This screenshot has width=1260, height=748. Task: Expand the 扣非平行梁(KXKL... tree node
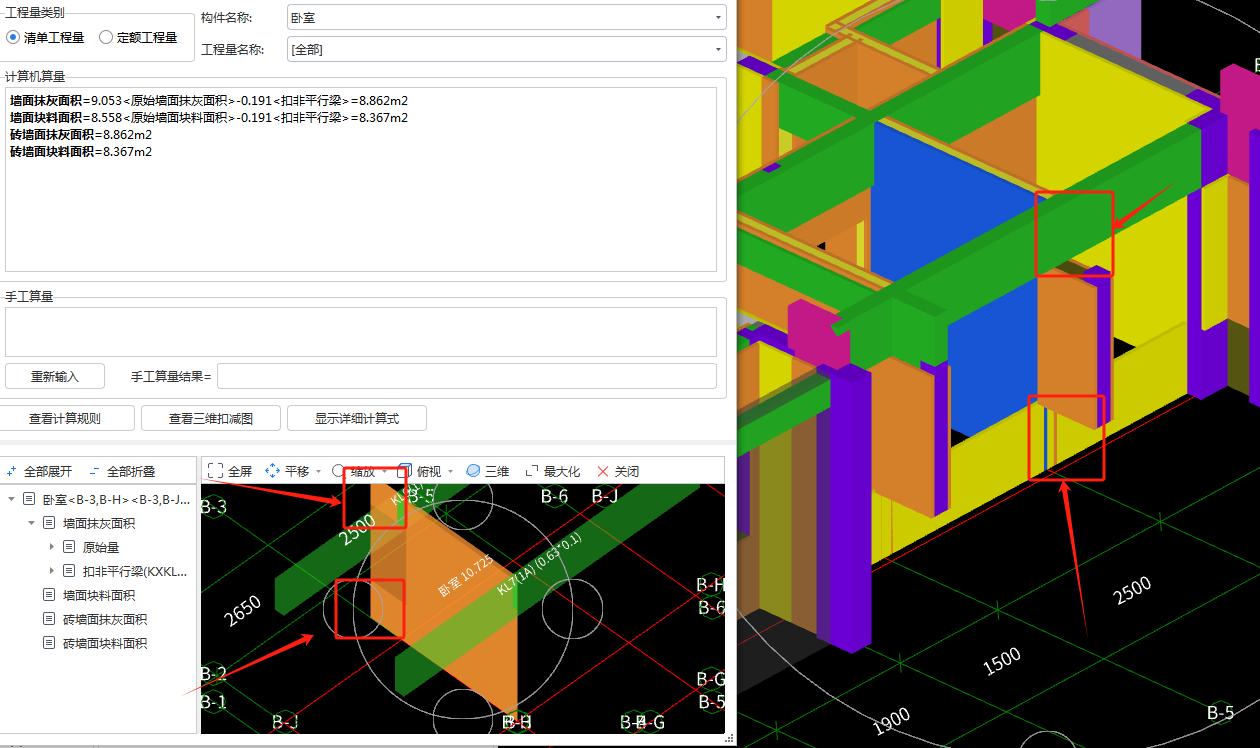[x=51, y=571]
